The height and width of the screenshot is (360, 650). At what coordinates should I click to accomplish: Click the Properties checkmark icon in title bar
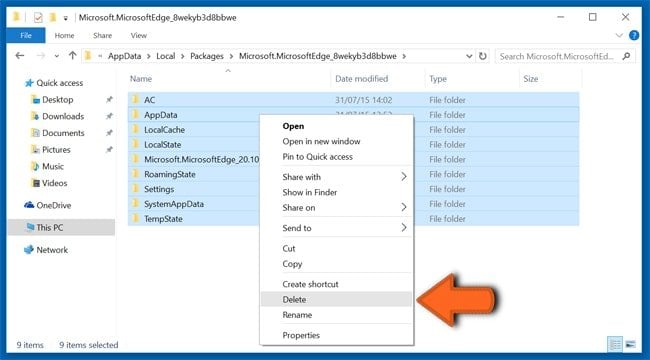[x=38, y=17]
